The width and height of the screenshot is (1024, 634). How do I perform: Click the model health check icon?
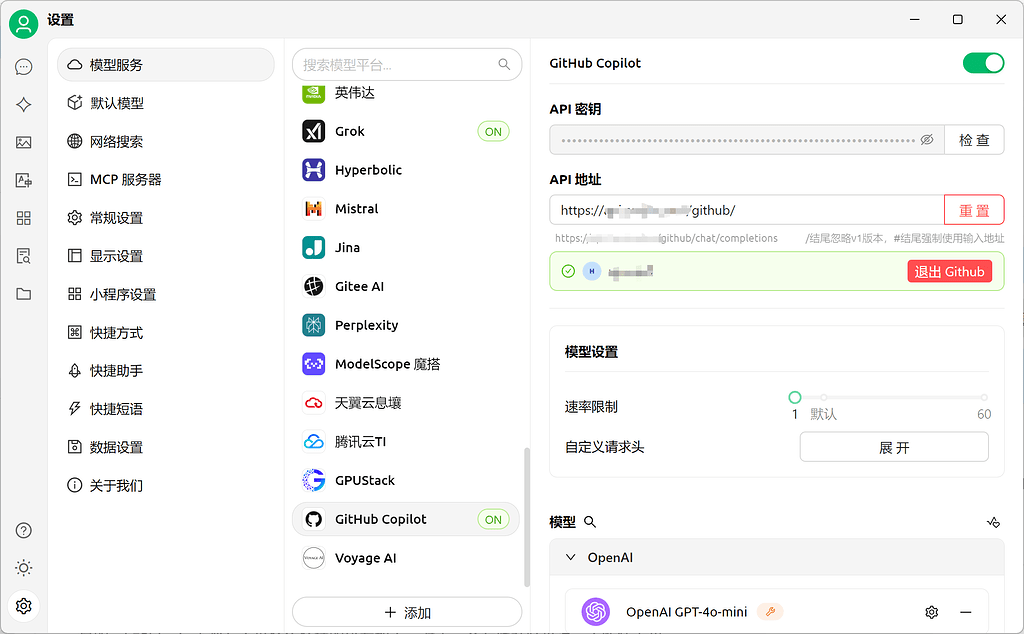[993, 522]
